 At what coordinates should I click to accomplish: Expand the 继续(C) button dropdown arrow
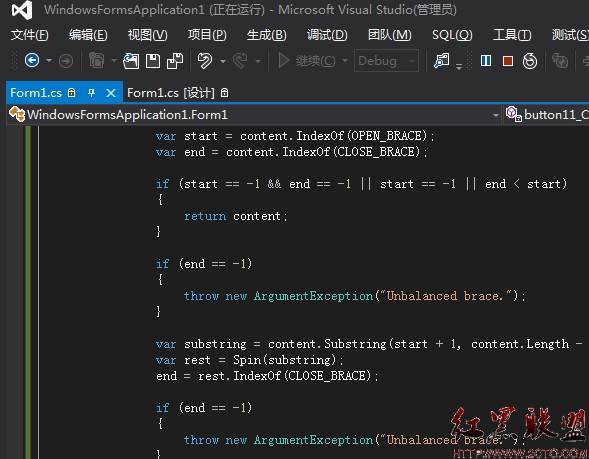[x=344, y=60]
